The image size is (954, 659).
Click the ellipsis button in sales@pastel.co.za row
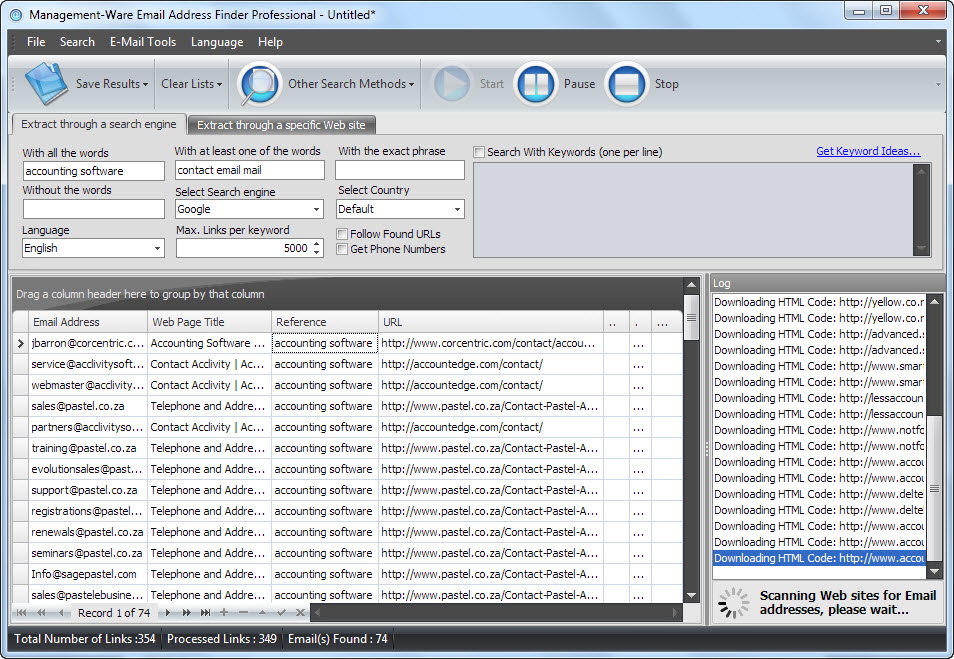click(x=638, y=406)
